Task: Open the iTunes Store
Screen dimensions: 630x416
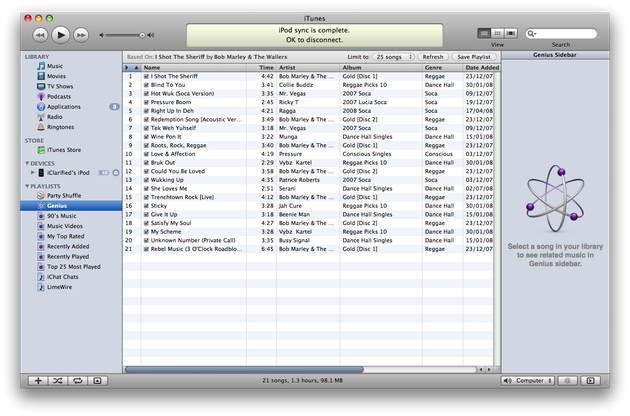Action: 63,150
